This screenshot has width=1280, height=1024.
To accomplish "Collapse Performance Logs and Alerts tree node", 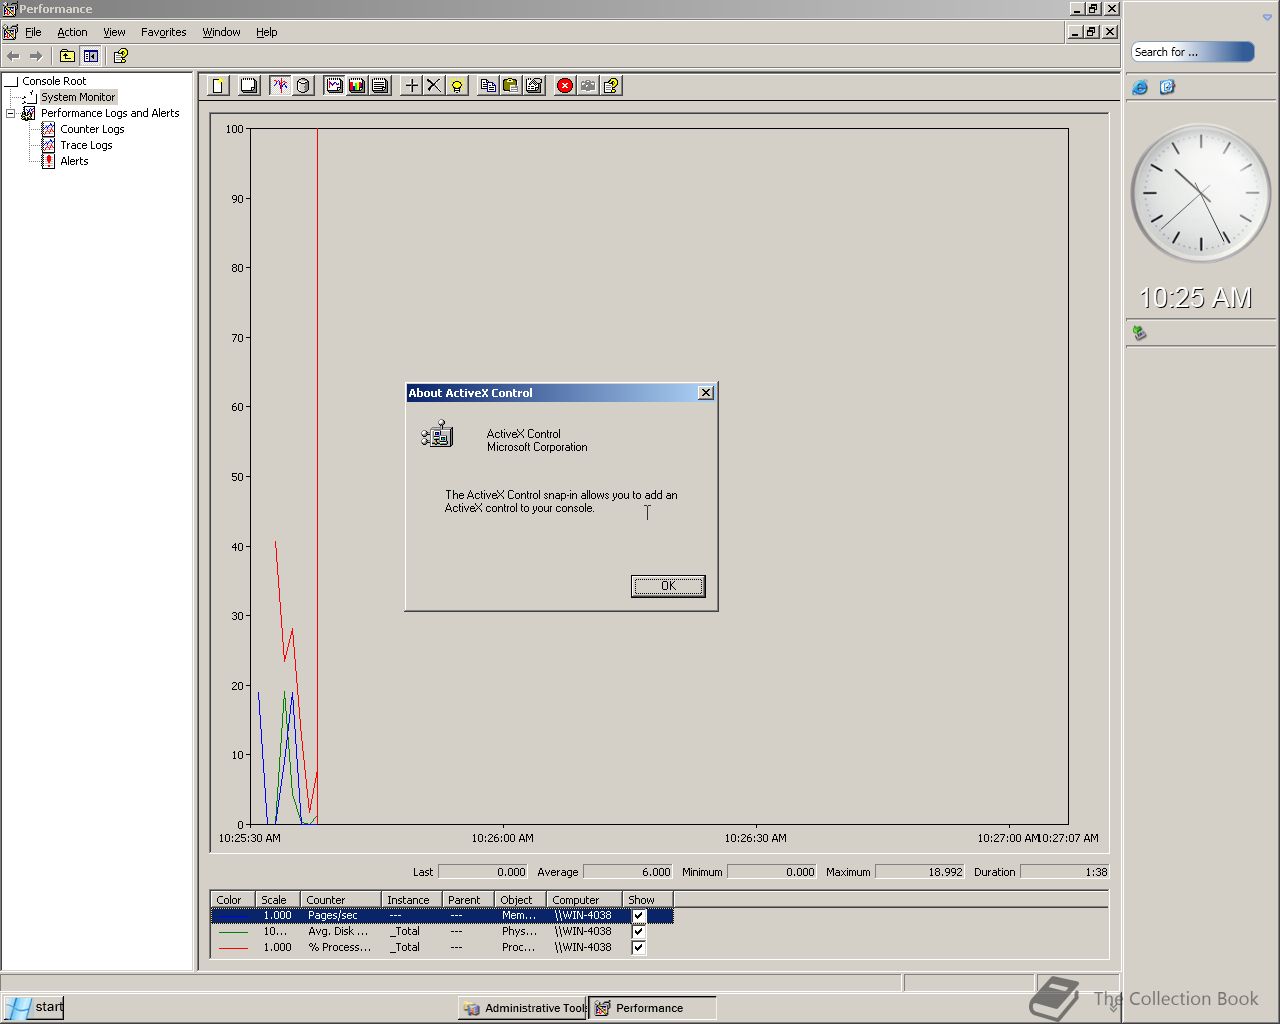I will click(11, 114).
